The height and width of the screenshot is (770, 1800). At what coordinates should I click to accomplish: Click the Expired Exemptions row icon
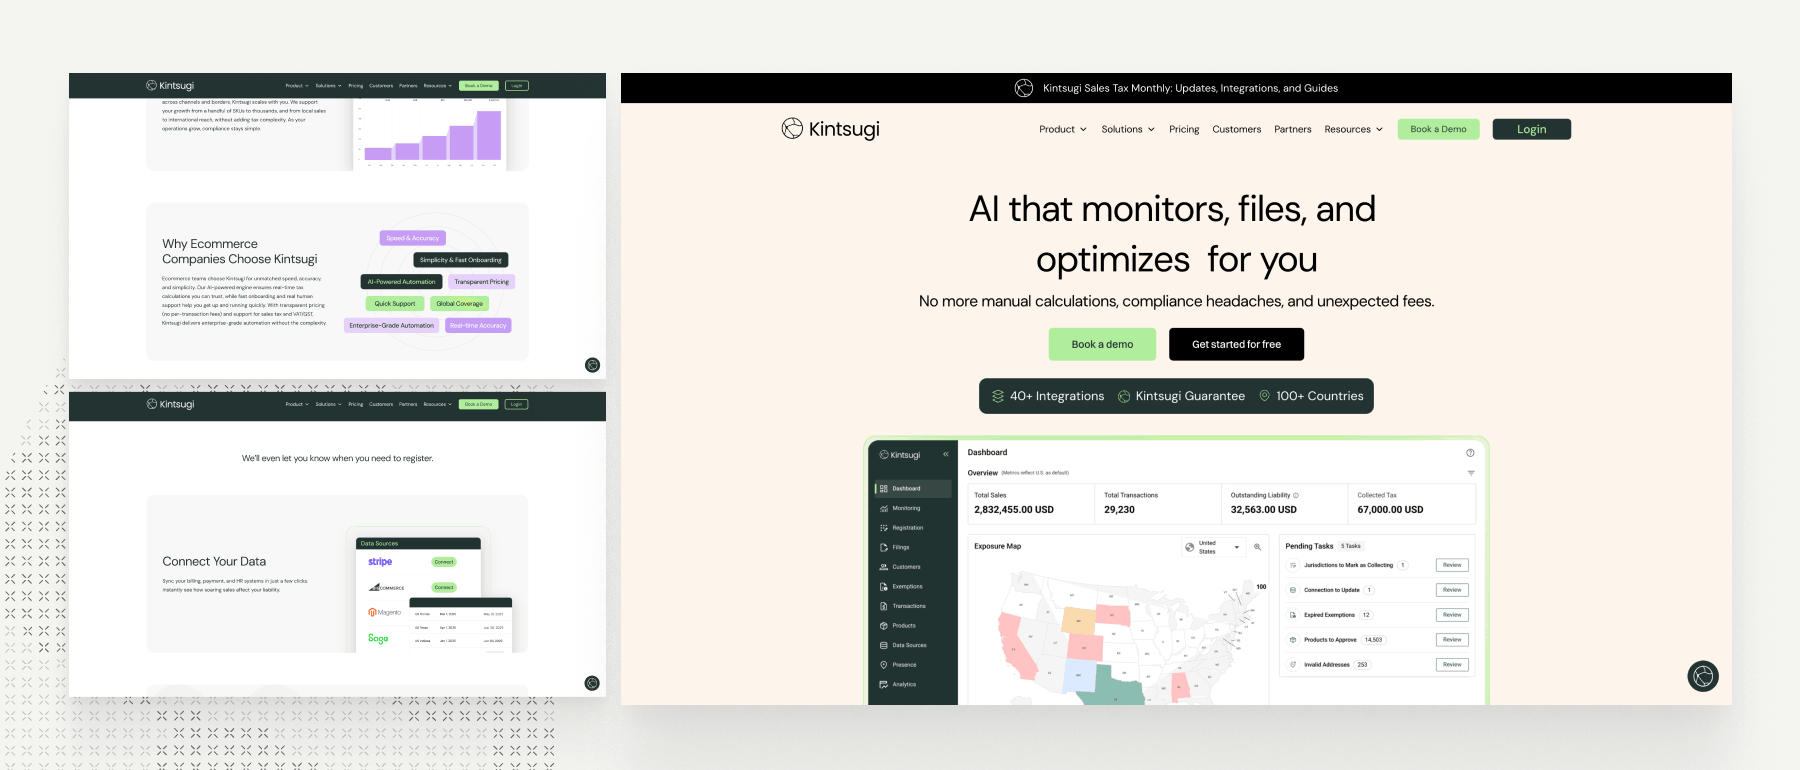(x=1293, y=615)
